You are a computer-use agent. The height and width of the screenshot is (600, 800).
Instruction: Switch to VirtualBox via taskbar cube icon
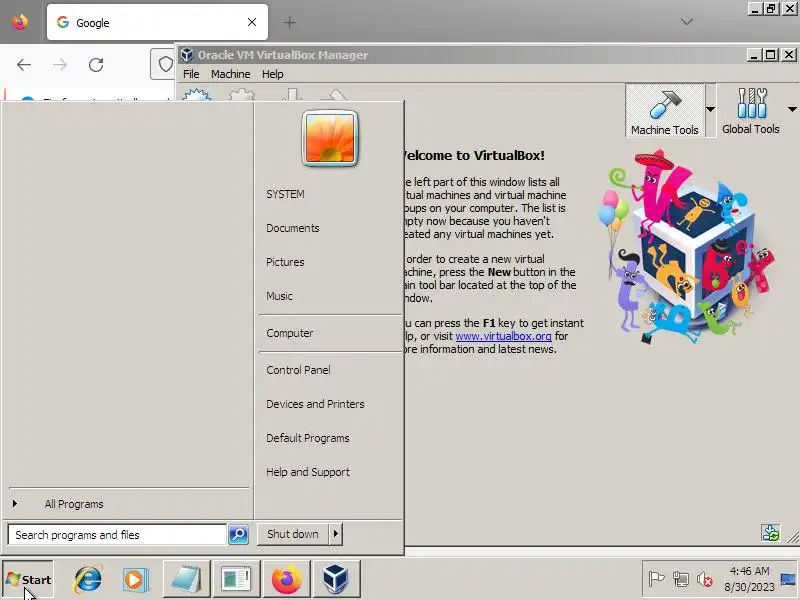(x=336, y=579)
